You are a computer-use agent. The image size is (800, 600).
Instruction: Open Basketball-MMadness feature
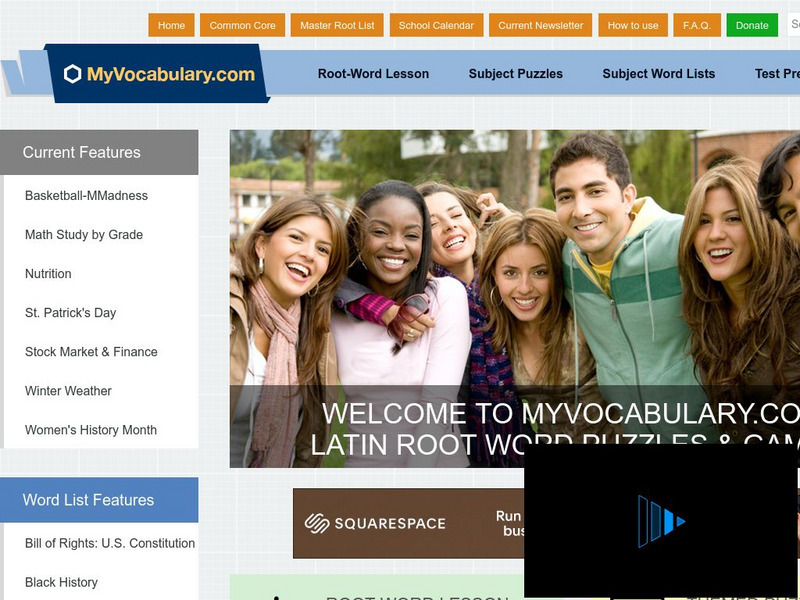(x=86, y=195)
